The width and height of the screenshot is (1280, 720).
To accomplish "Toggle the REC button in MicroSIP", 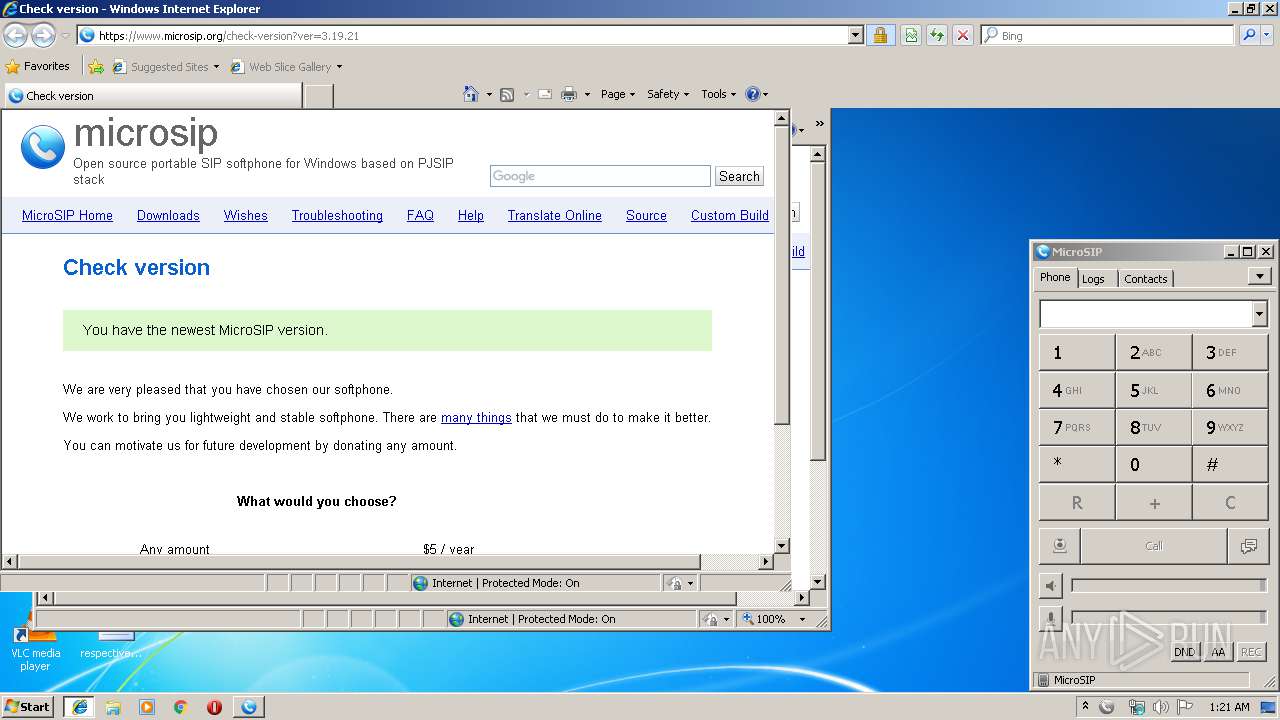I will pyautogui.click(x=1251, y=652).
